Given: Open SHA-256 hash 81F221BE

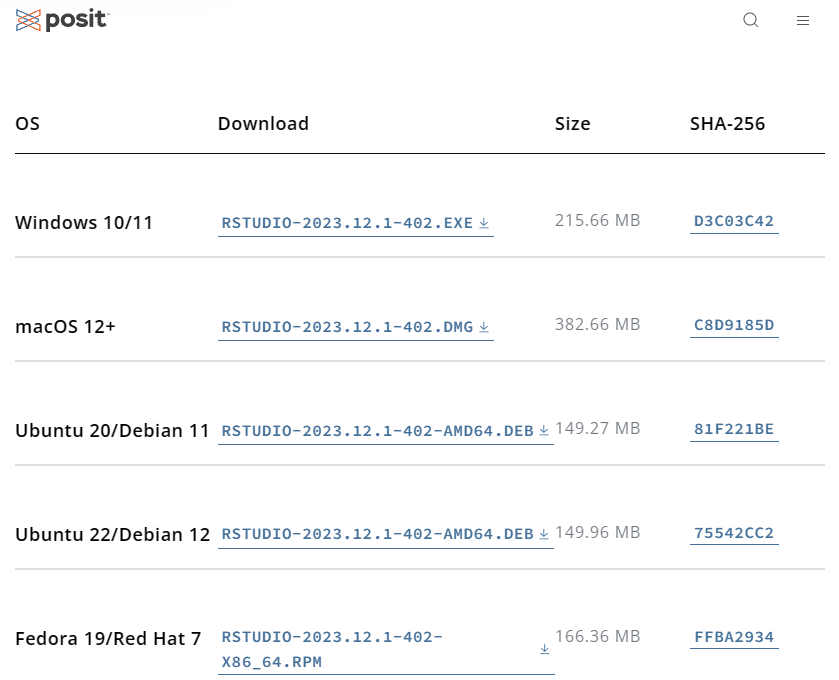Looking at the screenshot, I should coord(734,429).
